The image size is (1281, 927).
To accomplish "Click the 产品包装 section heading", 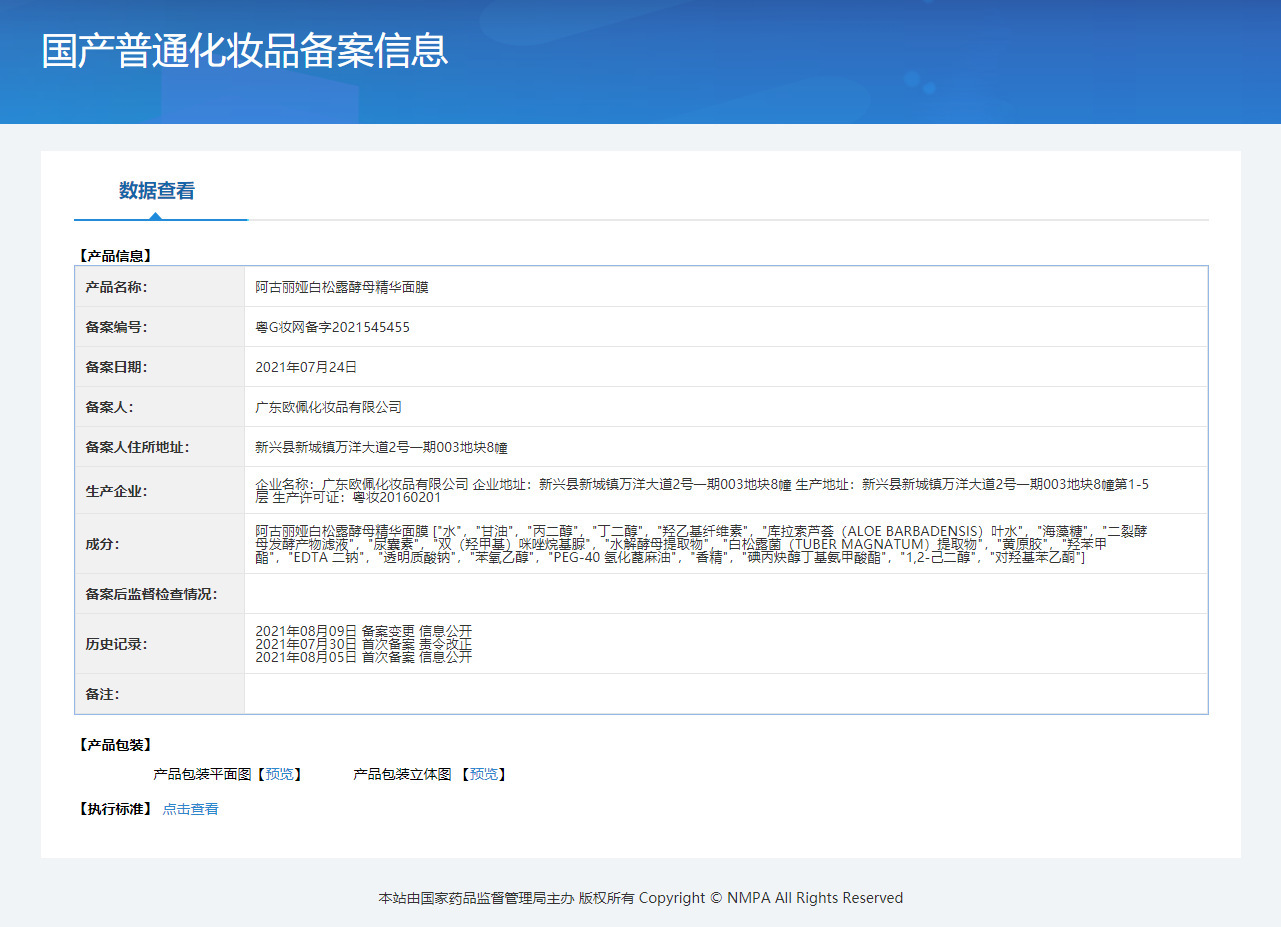I will click(x=115, y=745).
